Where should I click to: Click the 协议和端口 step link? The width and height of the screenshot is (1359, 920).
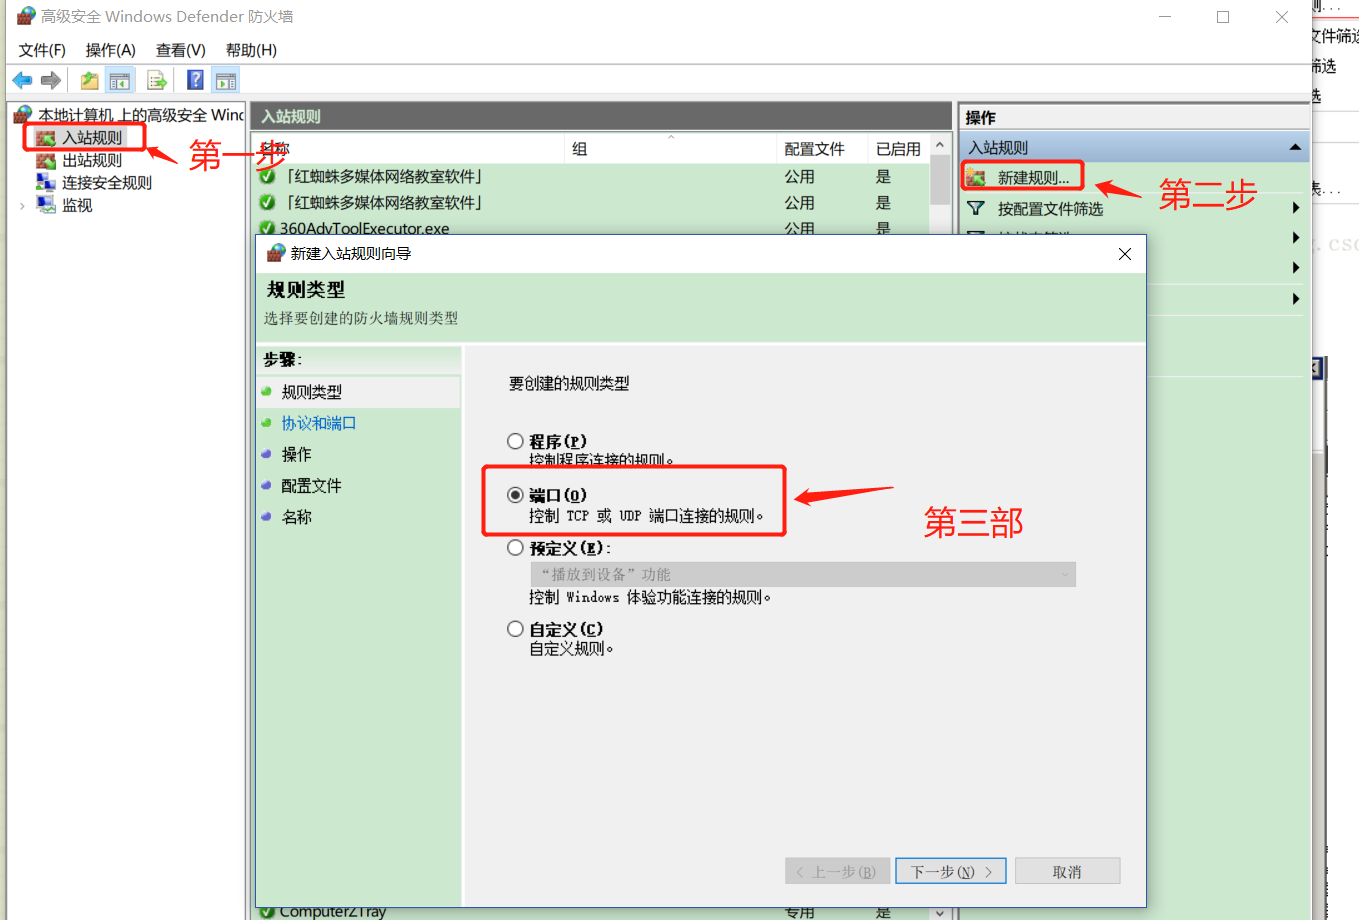tap(318, 423)
